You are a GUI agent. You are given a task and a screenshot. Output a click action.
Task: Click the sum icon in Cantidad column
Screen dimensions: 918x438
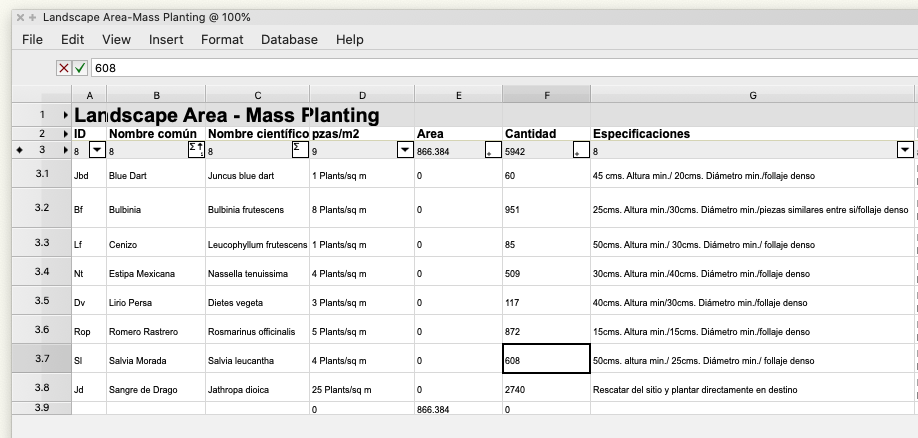pyautogui.click(x=579, y=150)
